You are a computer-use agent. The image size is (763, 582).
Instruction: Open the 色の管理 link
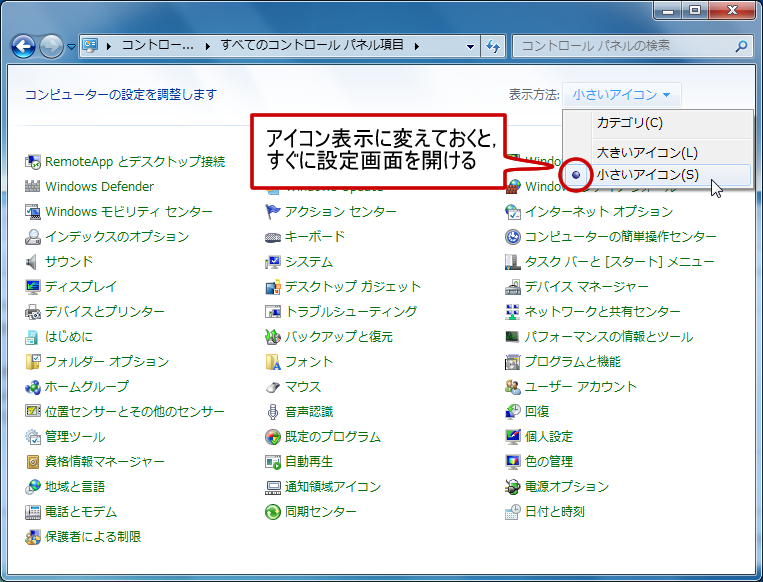[549, 461]
